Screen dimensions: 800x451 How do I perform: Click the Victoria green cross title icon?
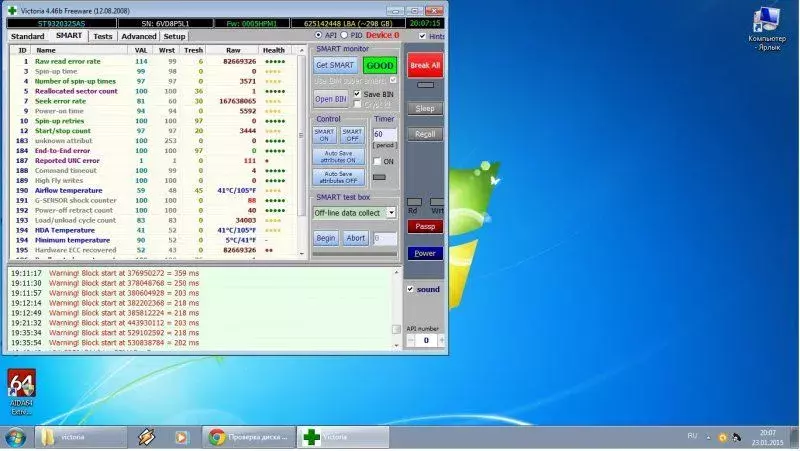[x=12, y=10]
